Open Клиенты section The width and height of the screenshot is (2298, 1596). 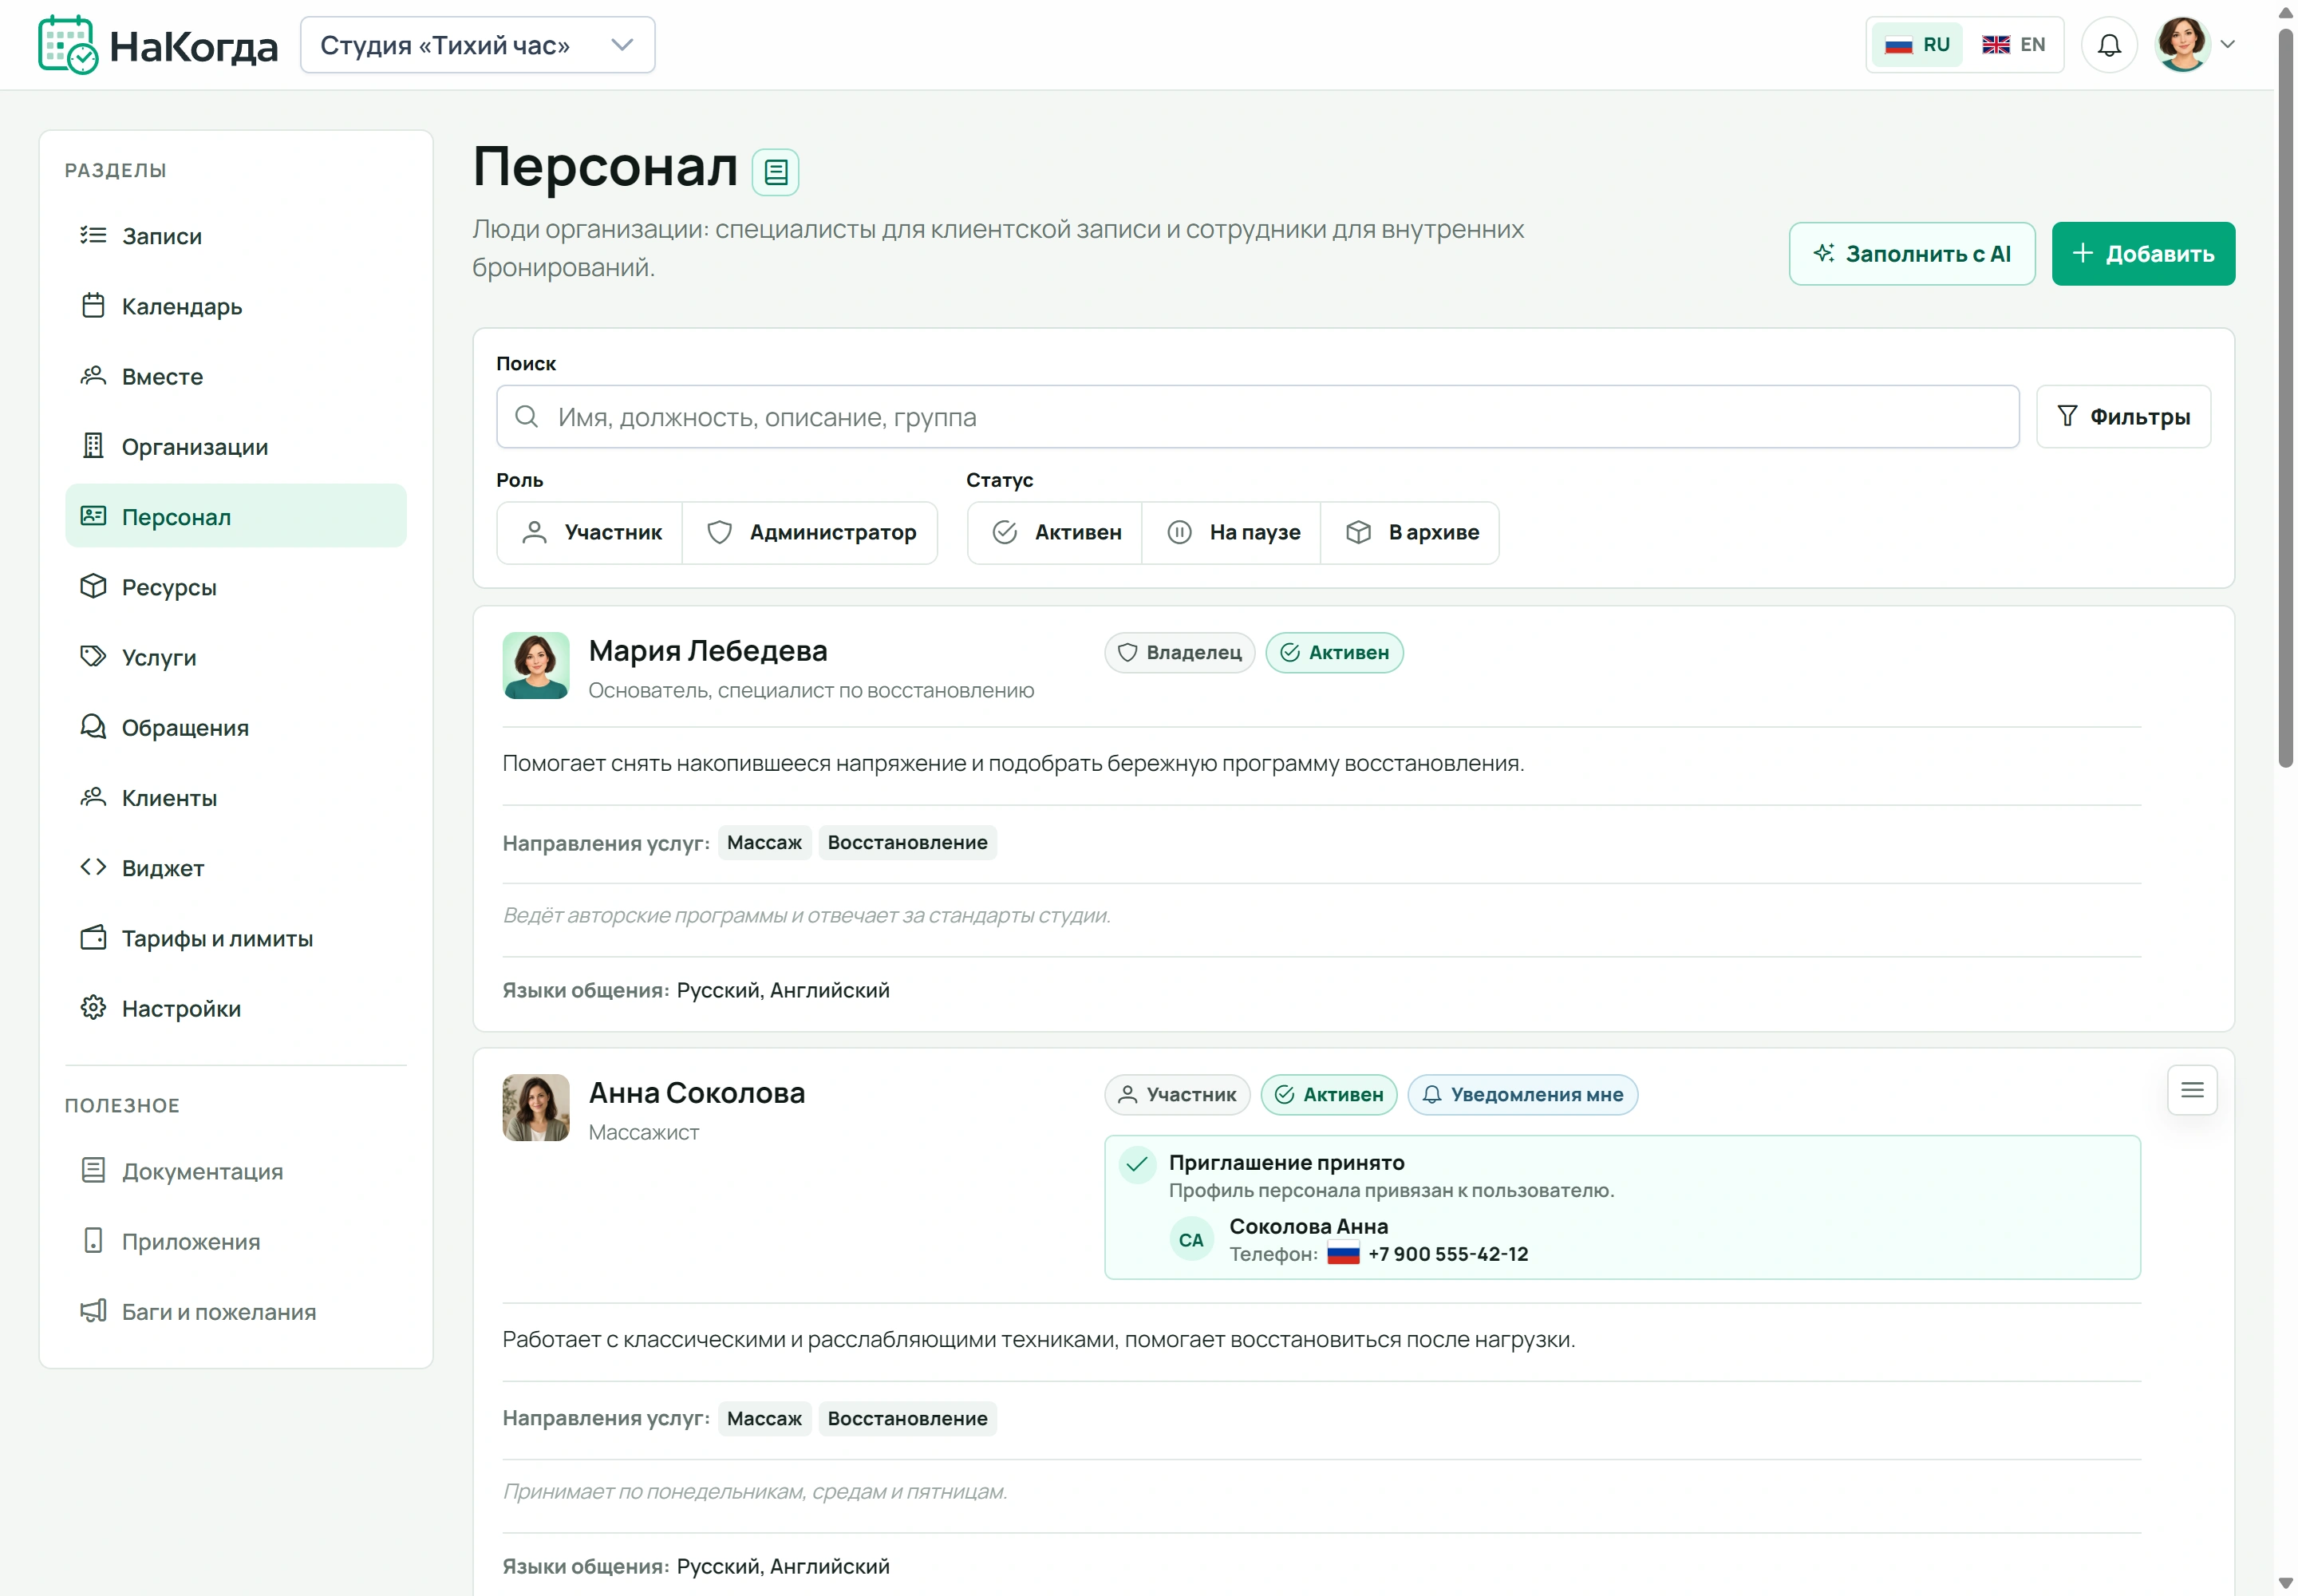(x=236, y=797)
